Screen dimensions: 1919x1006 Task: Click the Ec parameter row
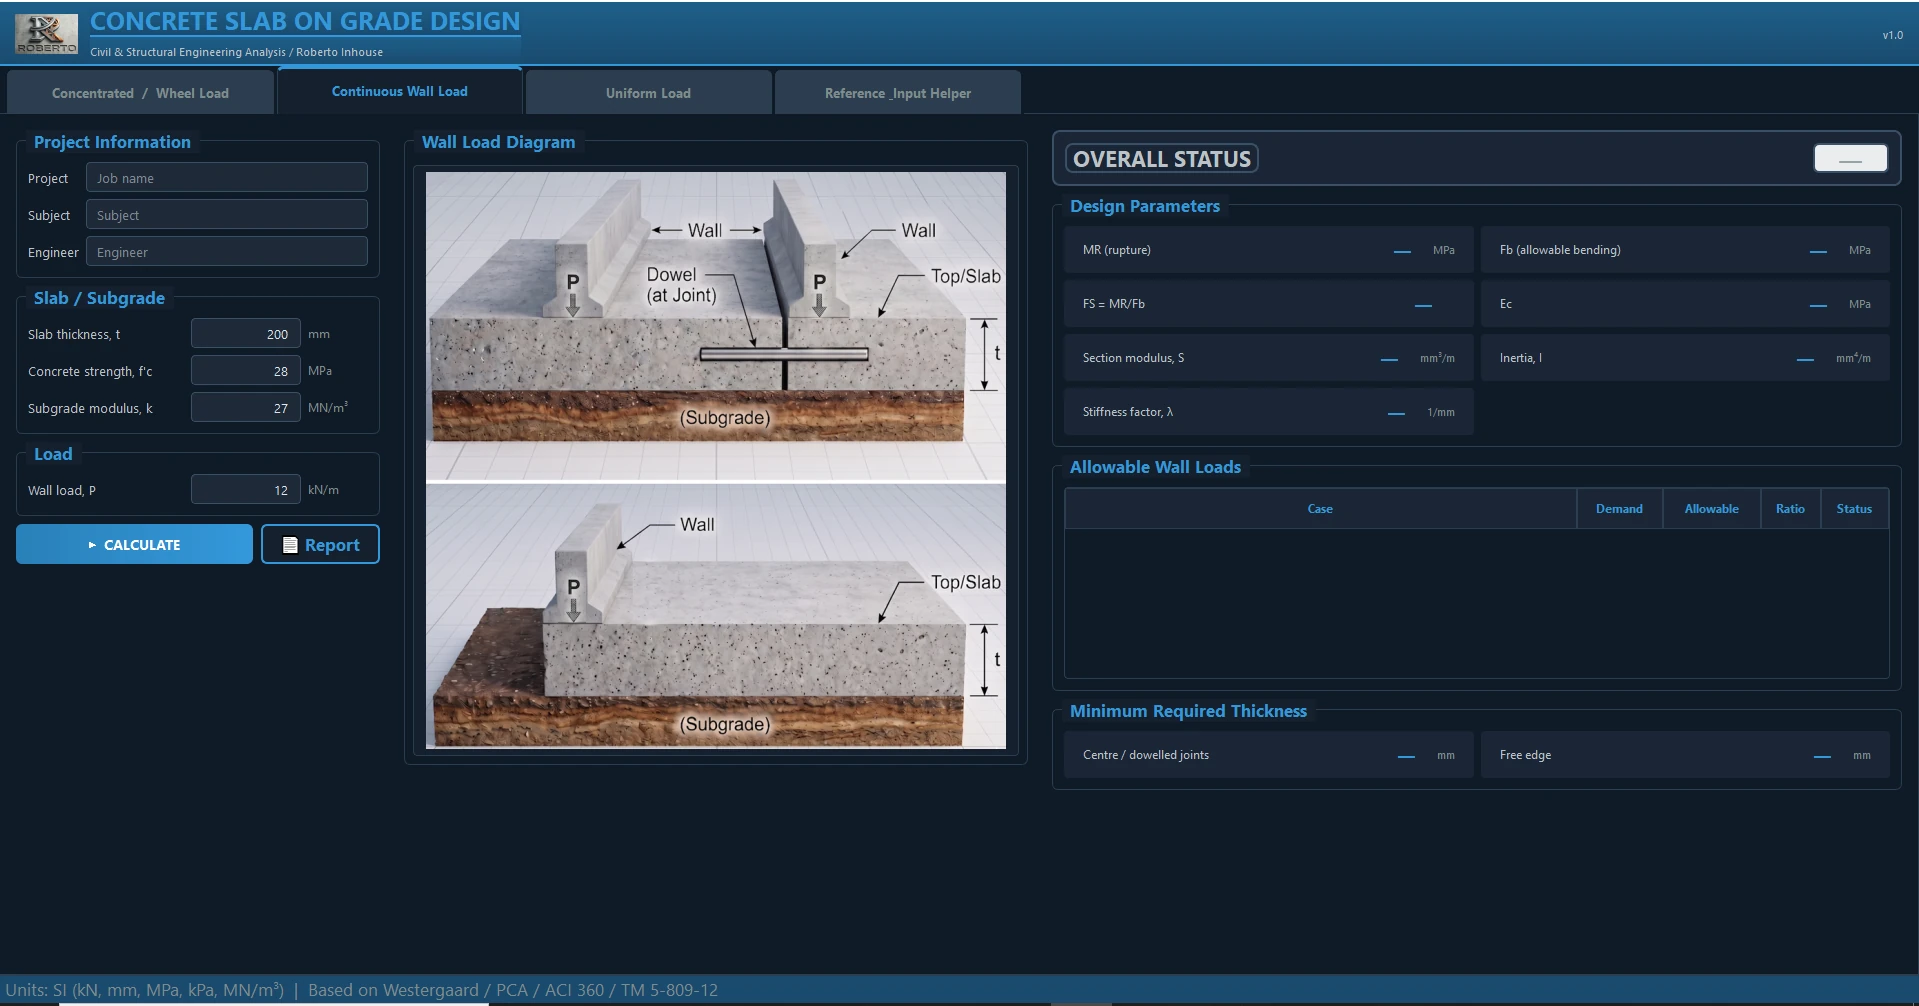coord(1685,304)
